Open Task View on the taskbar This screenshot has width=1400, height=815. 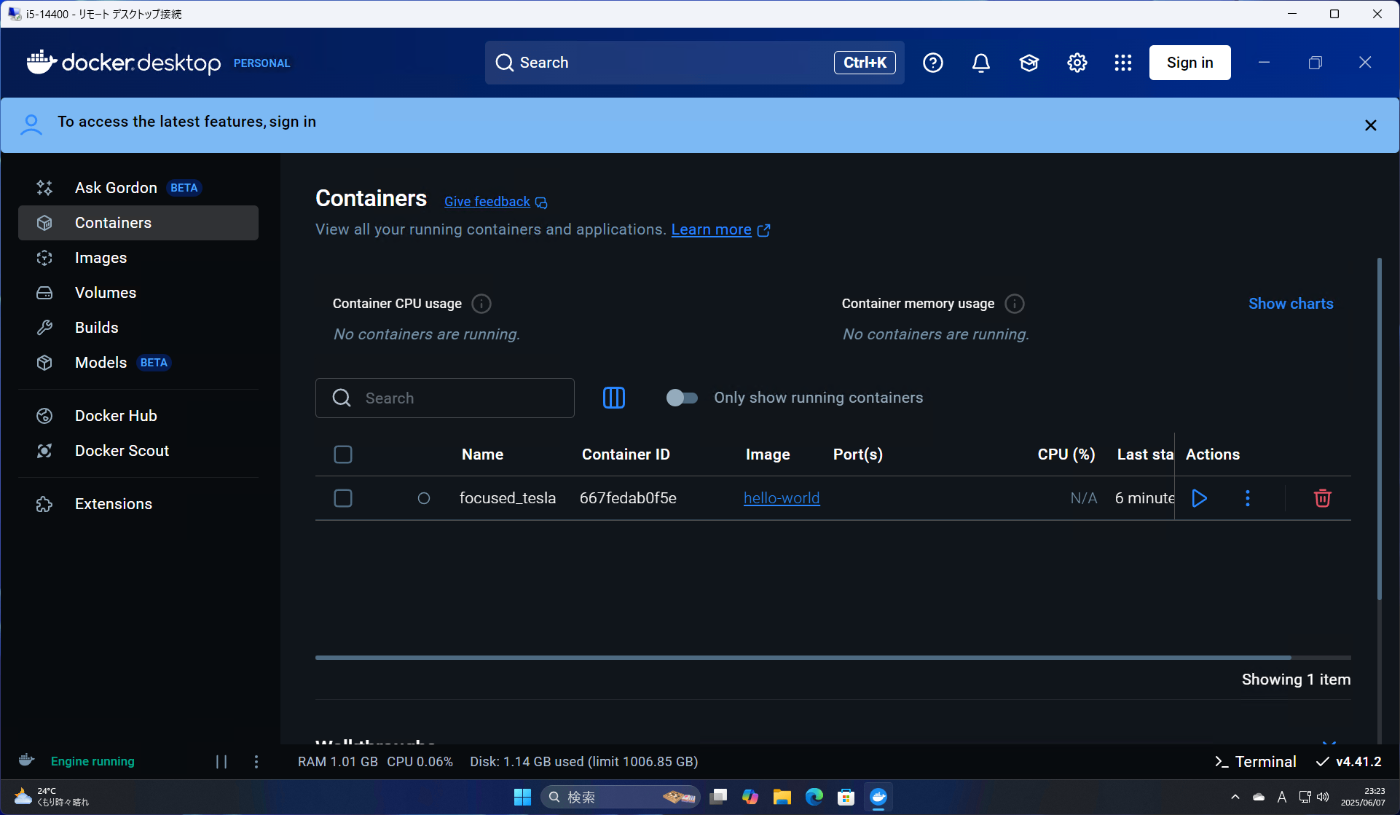click(x=718, y=797)
